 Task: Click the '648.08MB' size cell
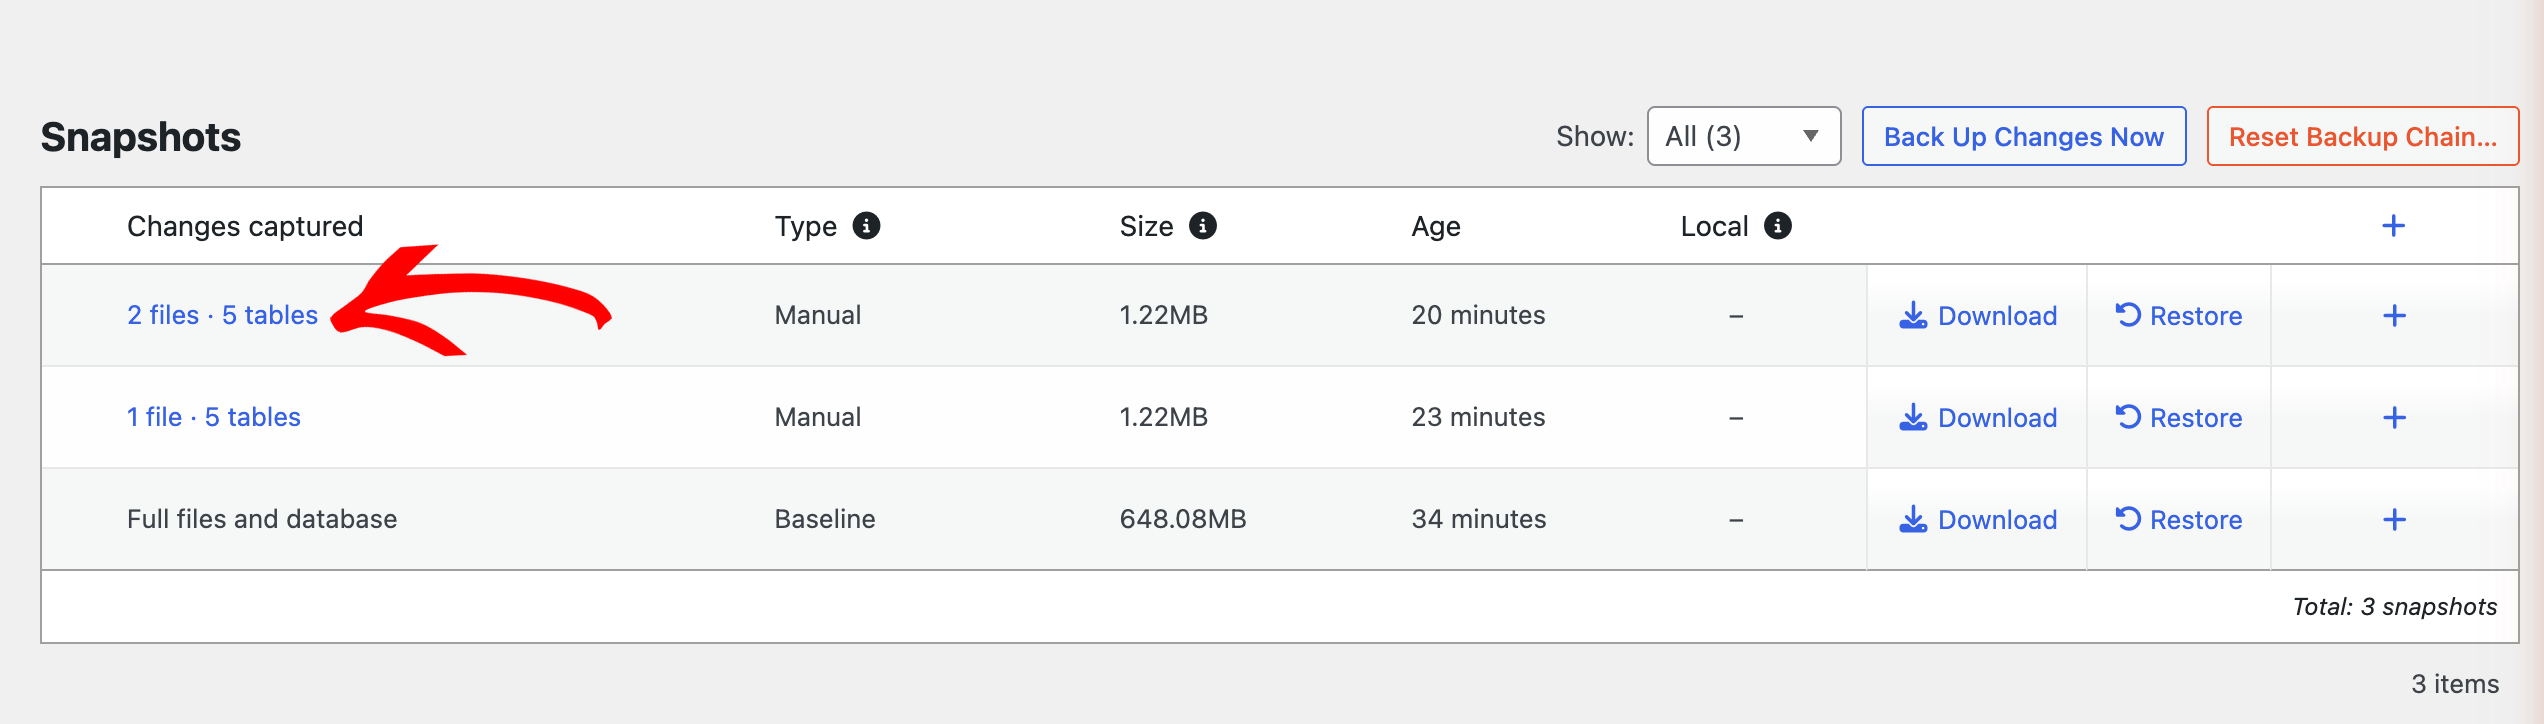[1183, 519]
